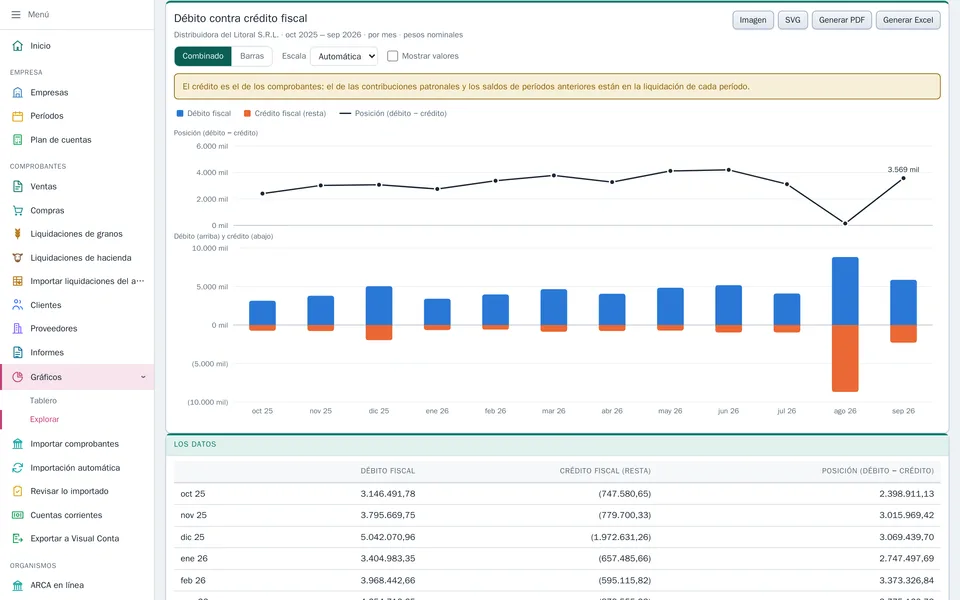Viewport: 960px width, 600px height.
Task: Click the Cuentas corrientes money icon
Action: pos(18,515)
